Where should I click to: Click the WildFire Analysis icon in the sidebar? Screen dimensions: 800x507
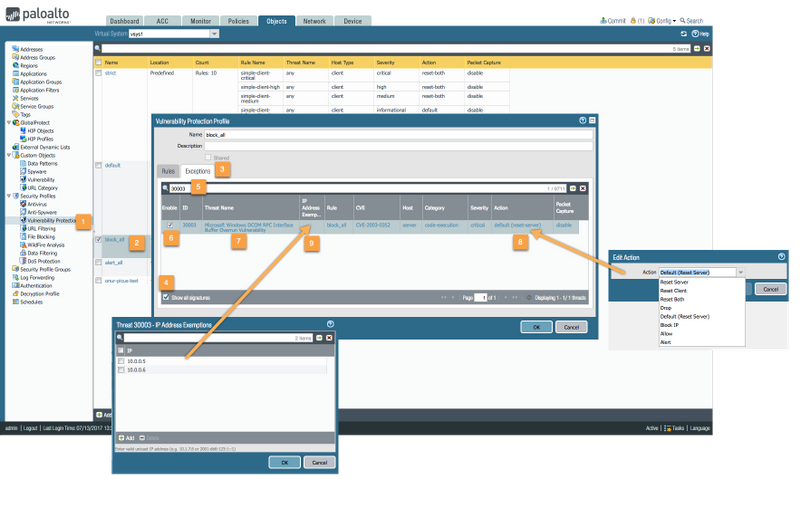[x=23, y=245]
